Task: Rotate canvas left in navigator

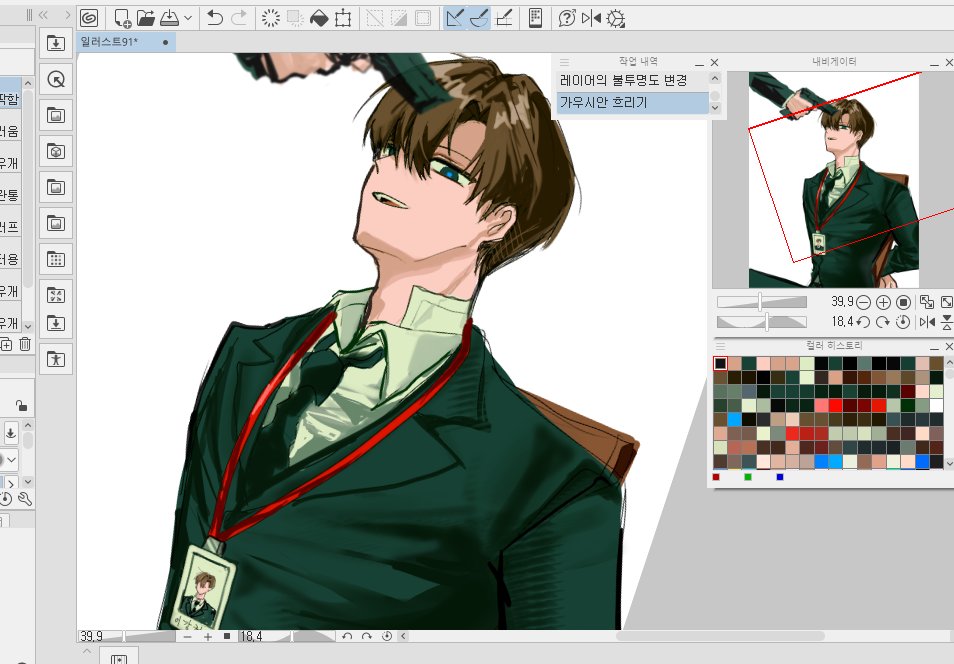Action: coord(863,322)
